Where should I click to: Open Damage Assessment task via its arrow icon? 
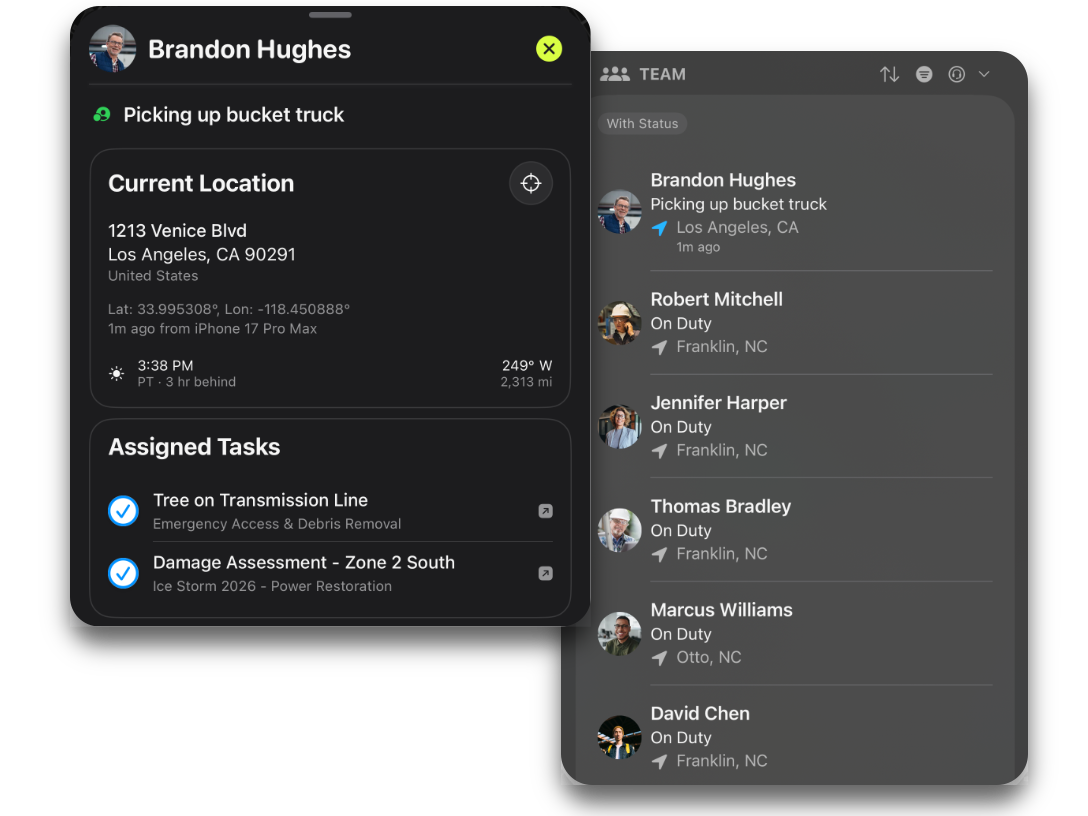[x=545, y=573]
